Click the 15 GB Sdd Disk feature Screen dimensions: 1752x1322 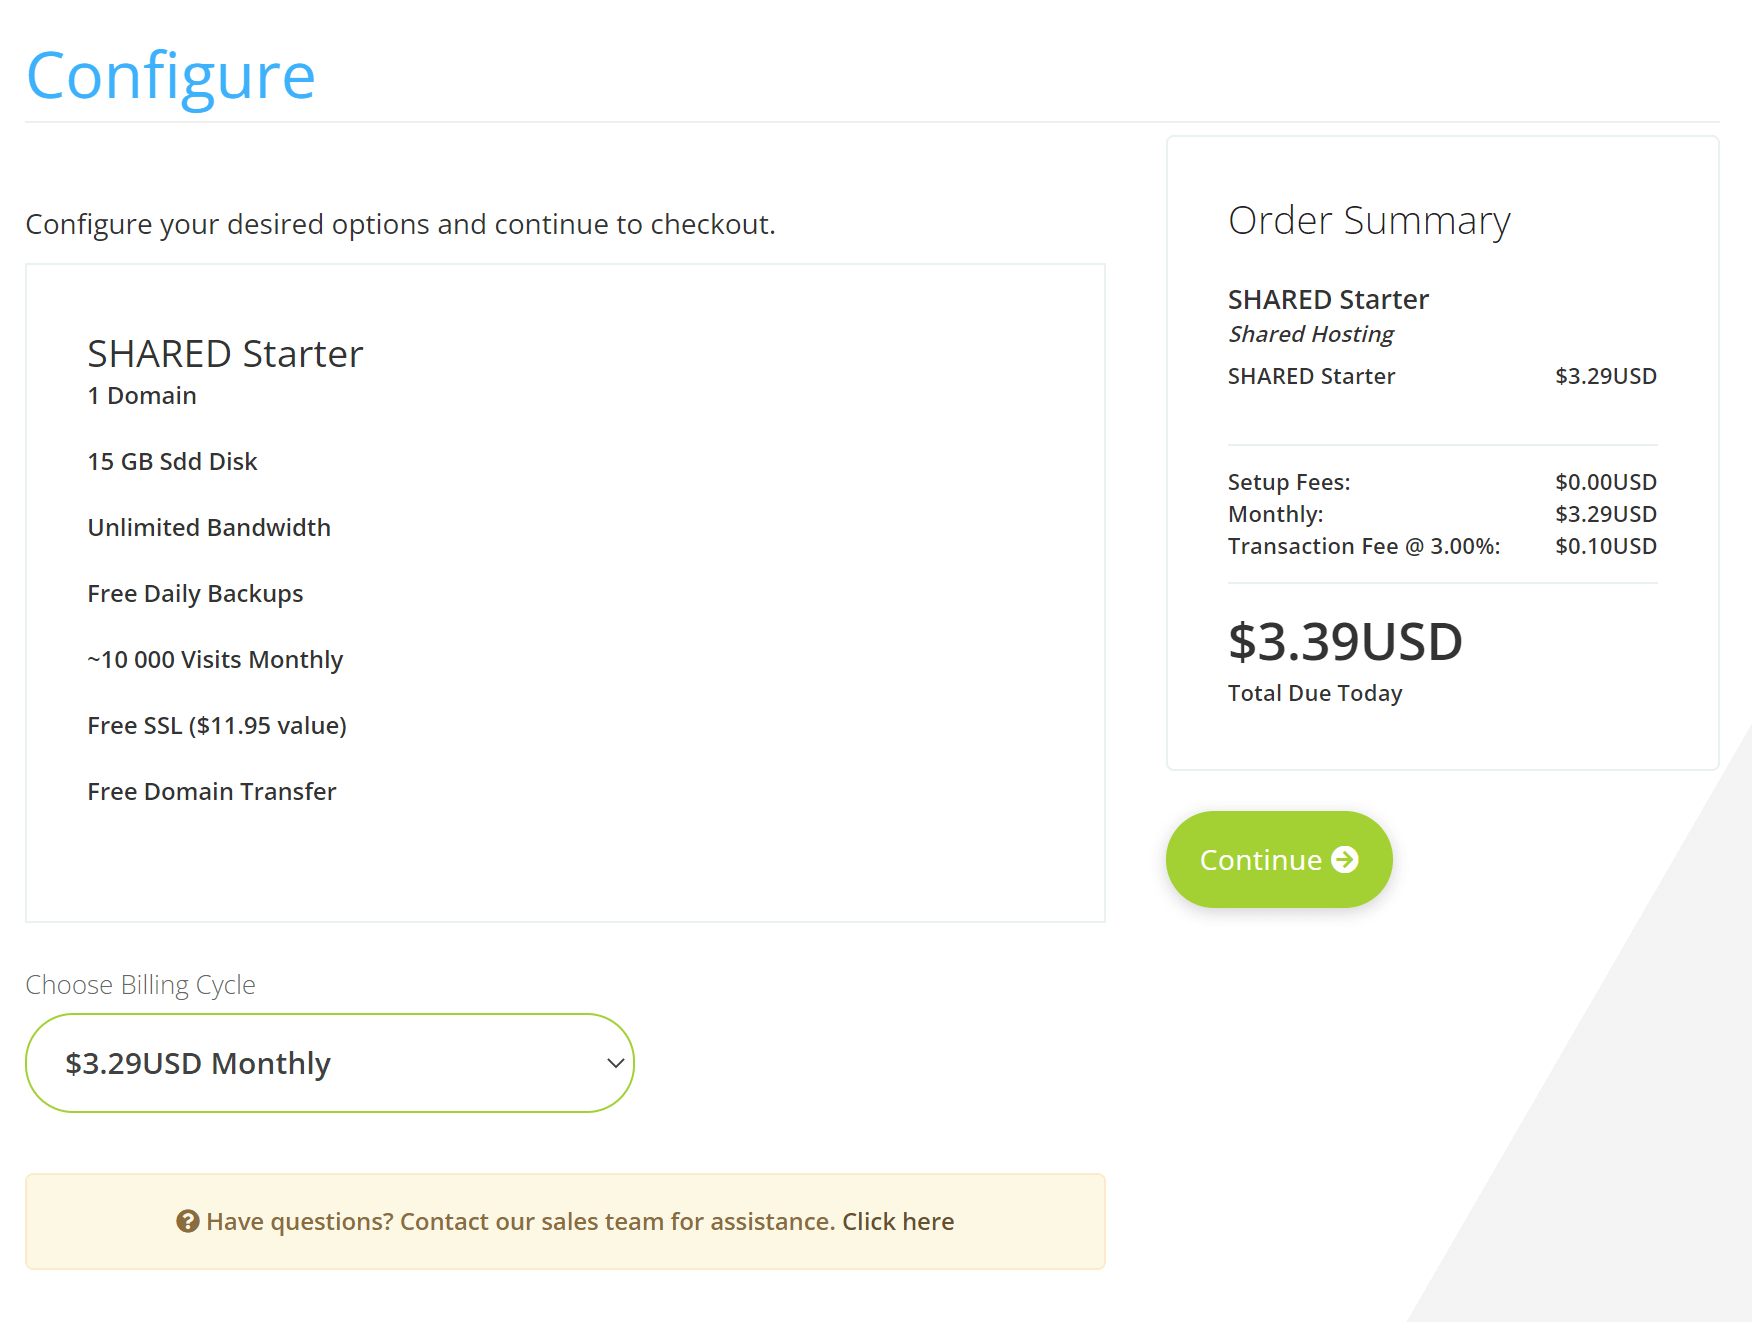pos(172,461)
